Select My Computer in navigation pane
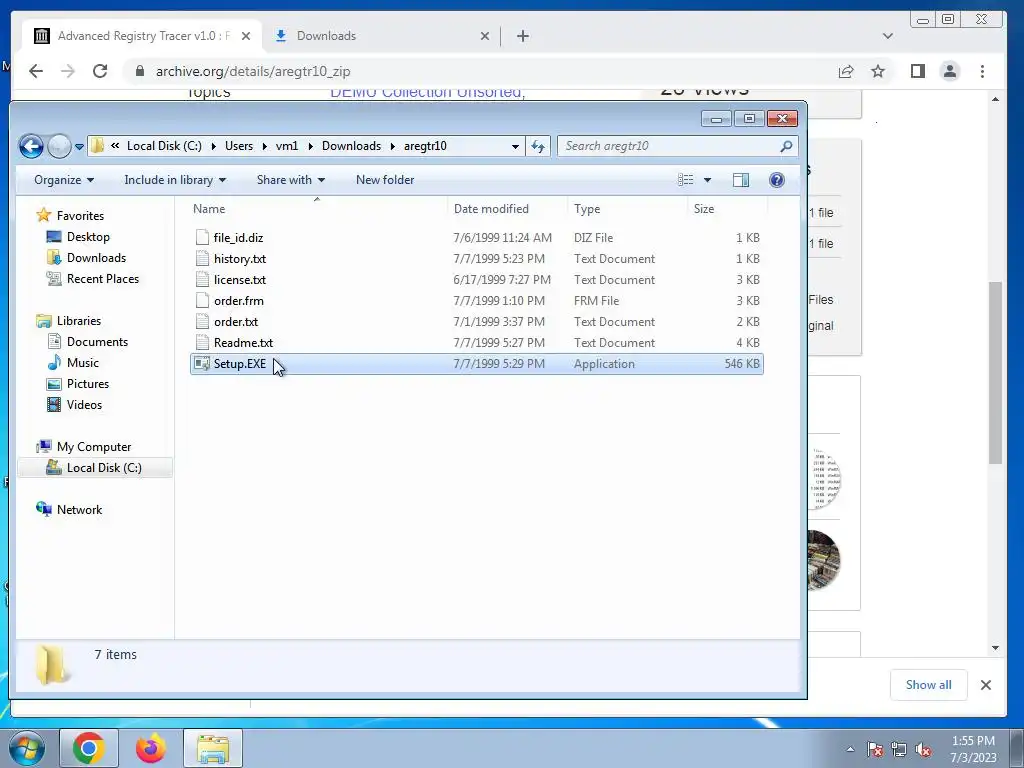 (x=93, y=447)
